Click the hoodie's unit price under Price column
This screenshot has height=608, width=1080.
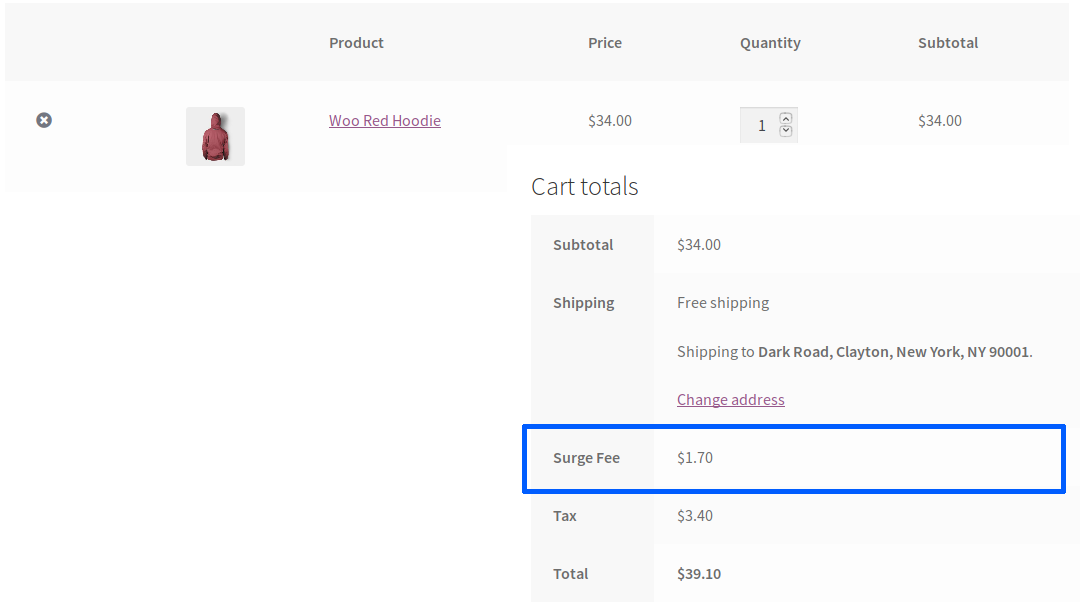[x=610, y=121]
